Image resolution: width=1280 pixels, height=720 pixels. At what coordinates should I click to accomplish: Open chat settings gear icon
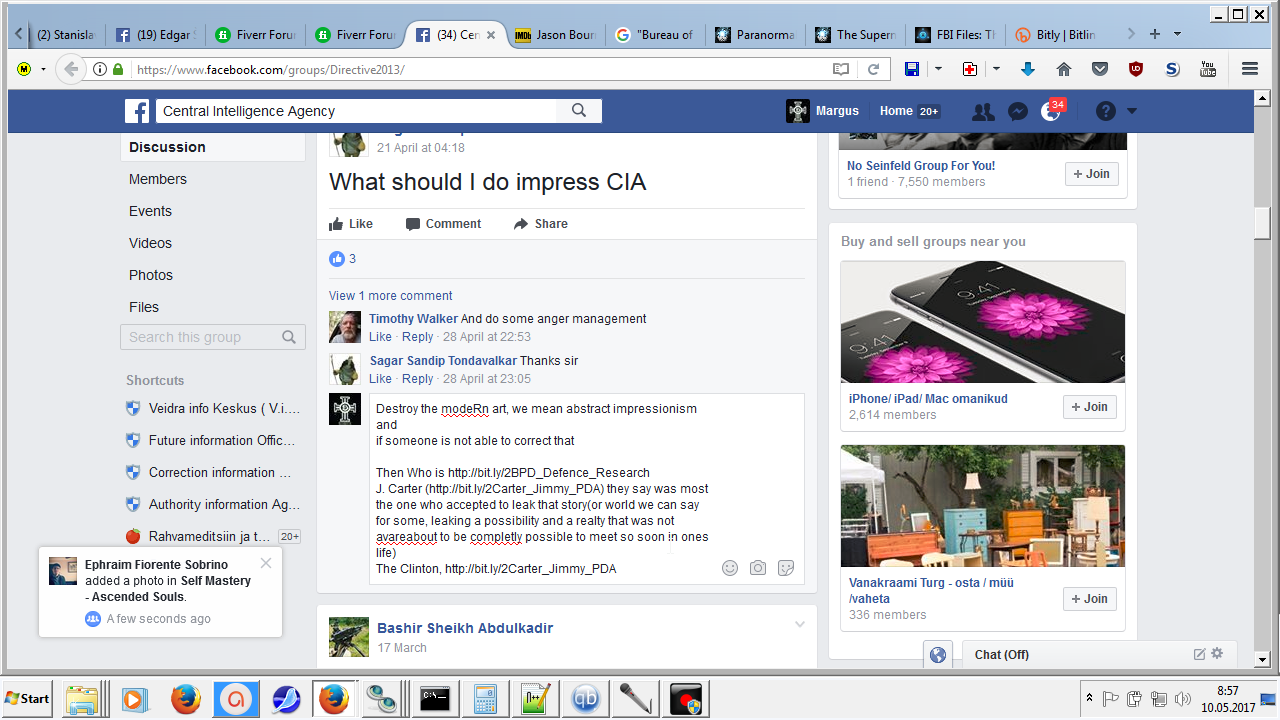tap(1217, 654)
